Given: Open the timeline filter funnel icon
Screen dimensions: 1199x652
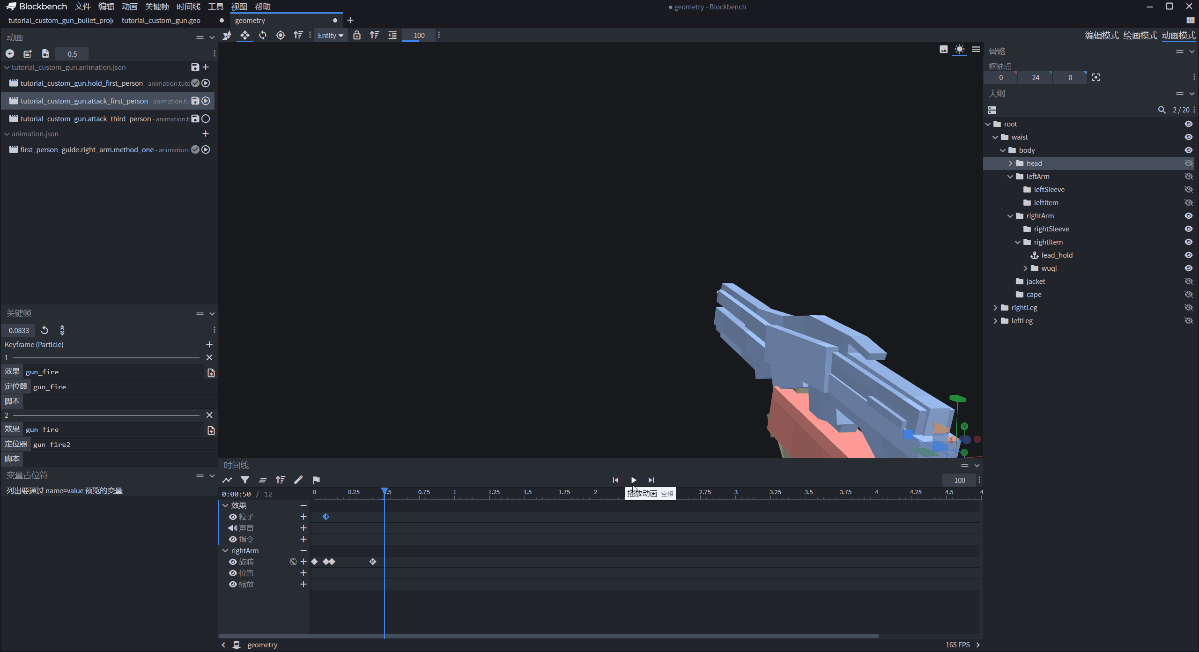Looking at the screenshot, I should [x=244, y=480].
